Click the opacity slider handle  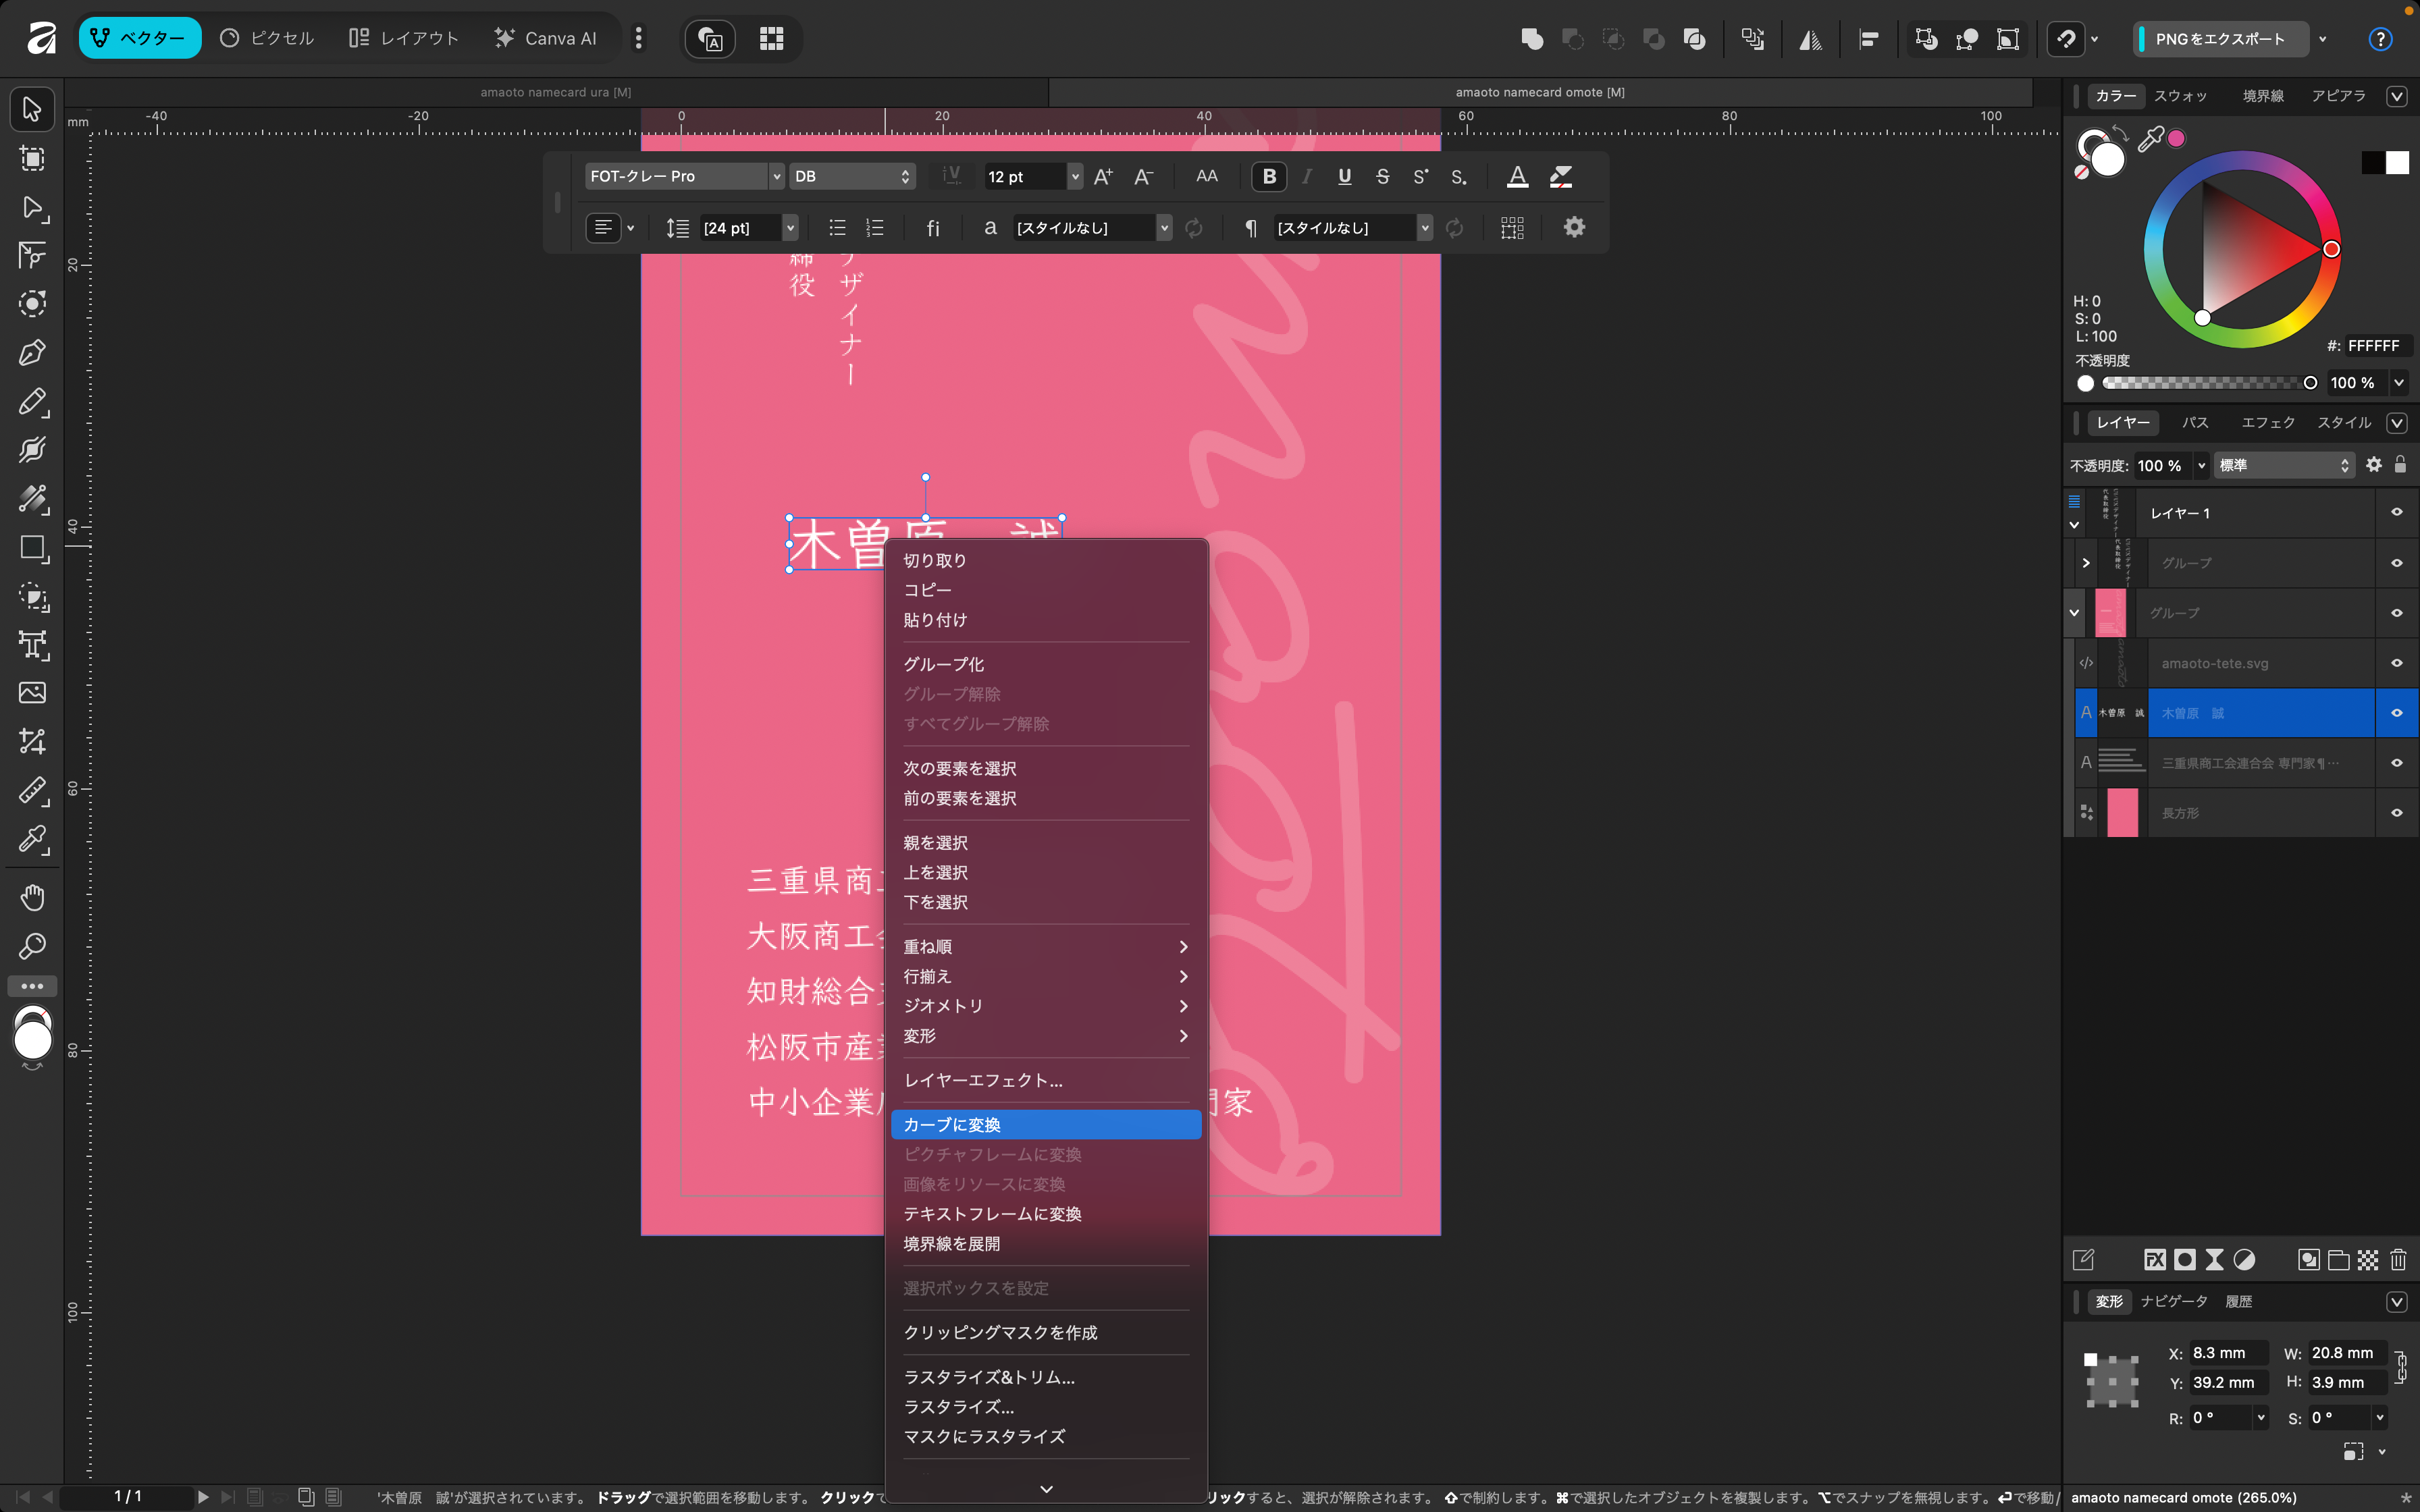tap(2310, 383)
